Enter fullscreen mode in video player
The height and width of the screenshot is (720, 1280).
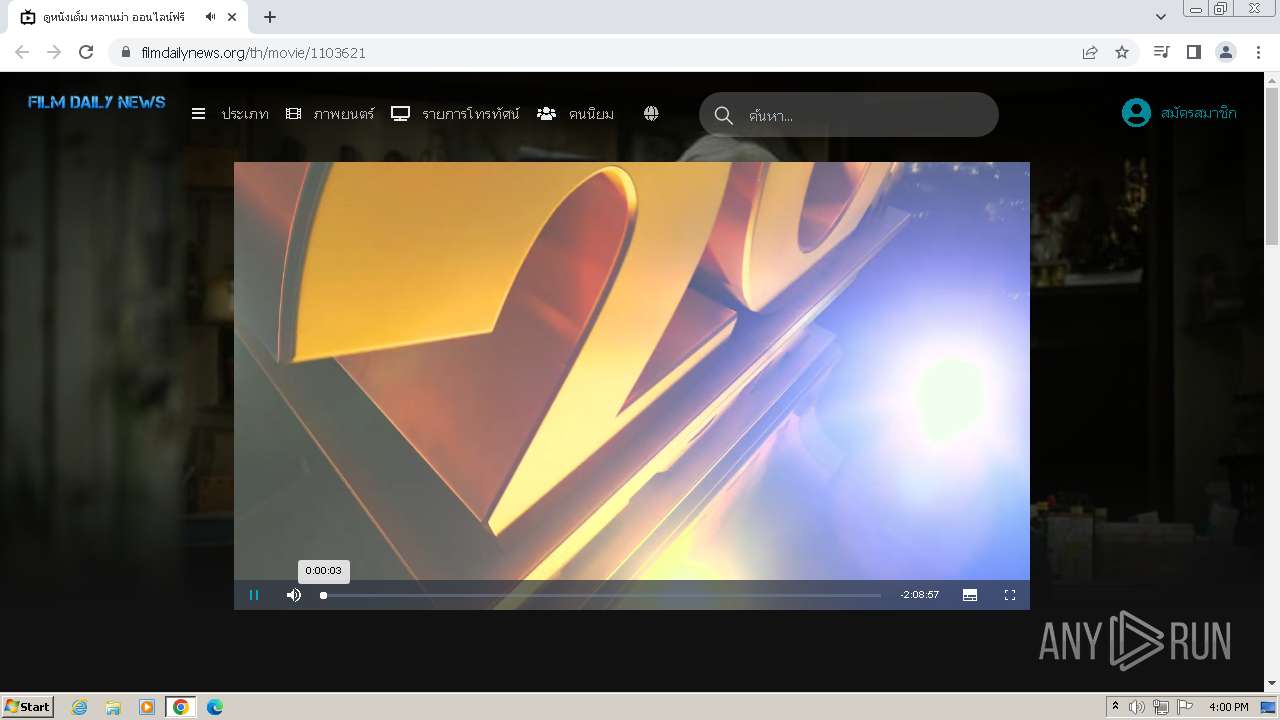1010,595
